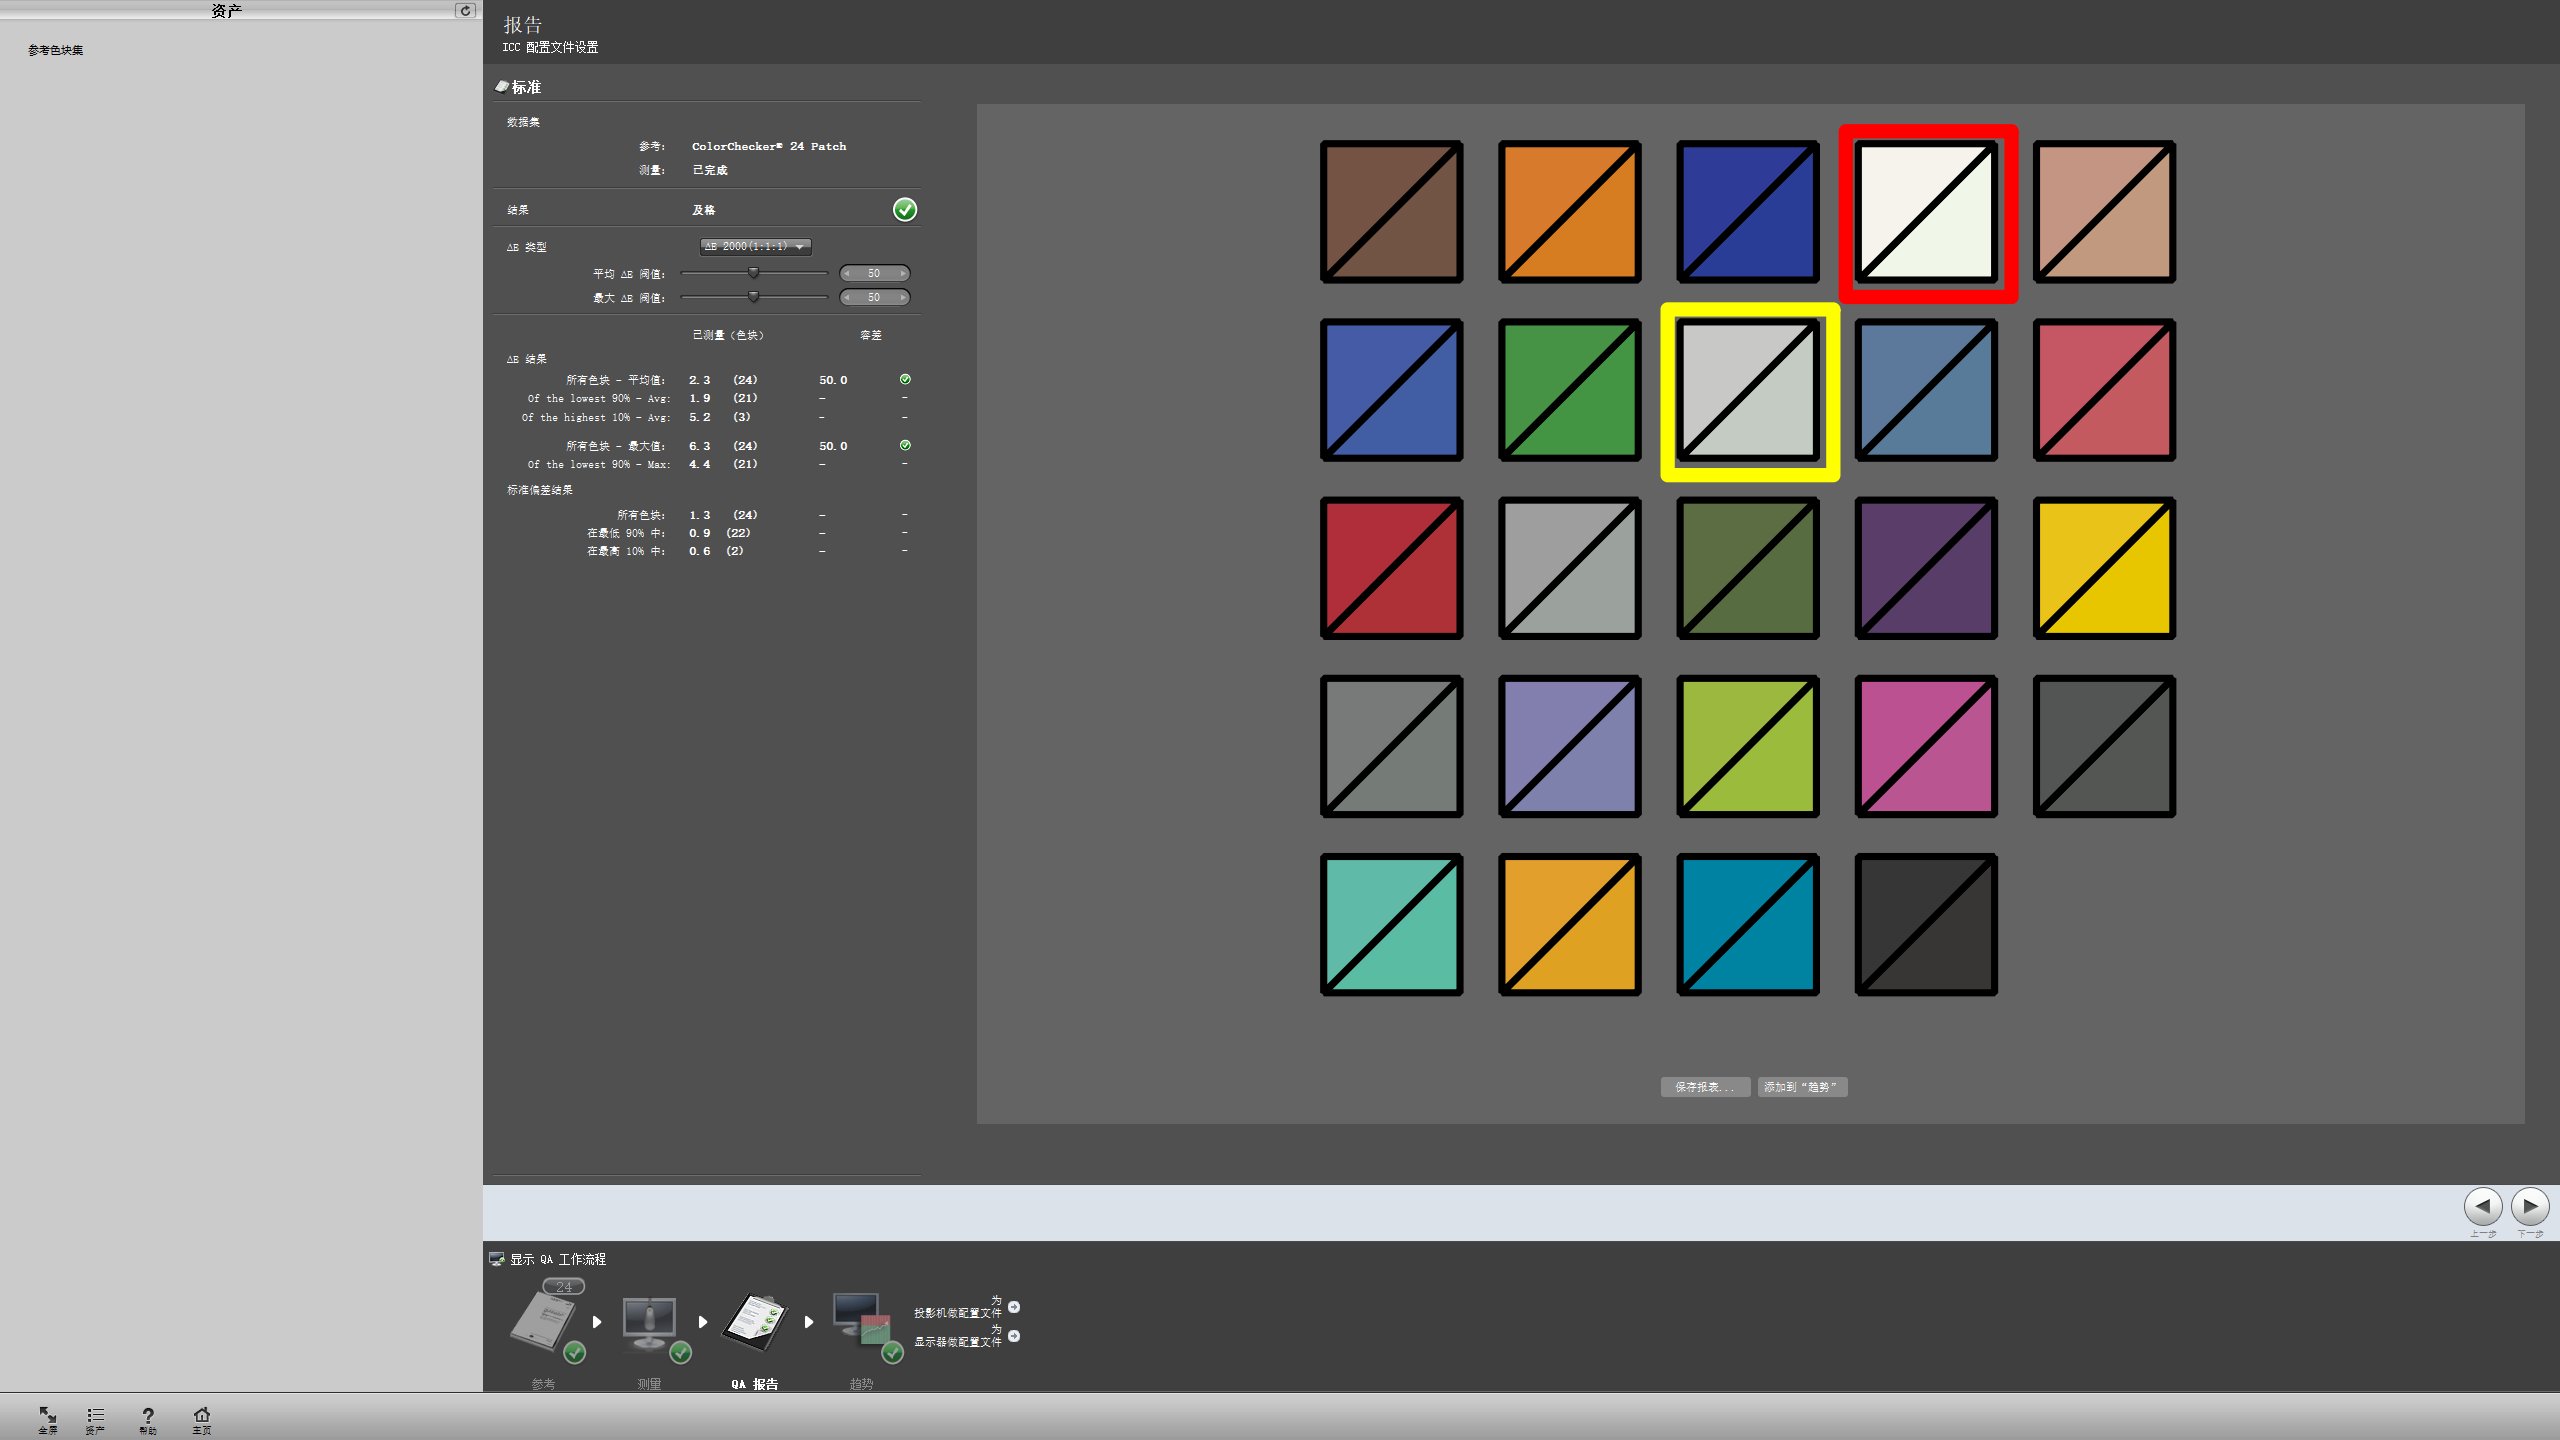Open the 参考 reference workflow step icon
Image resolution: width=2560 pixels, height=1440 pixels.
pyautogui.click(x=545, y=1322)
